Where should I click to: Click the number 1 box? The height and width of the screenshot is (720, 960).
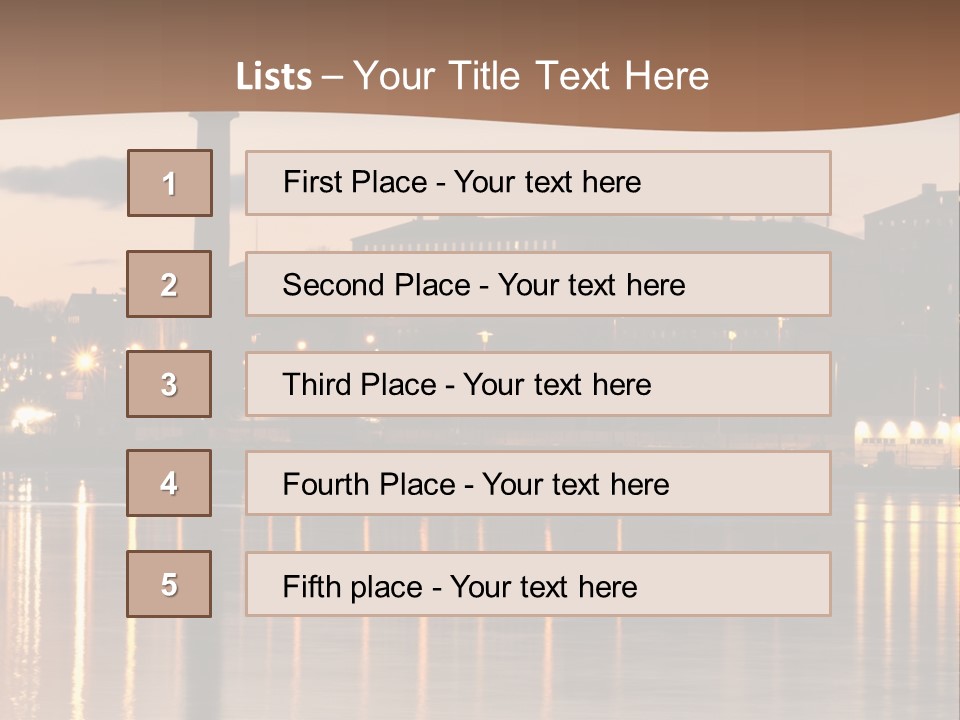point(170,183)
